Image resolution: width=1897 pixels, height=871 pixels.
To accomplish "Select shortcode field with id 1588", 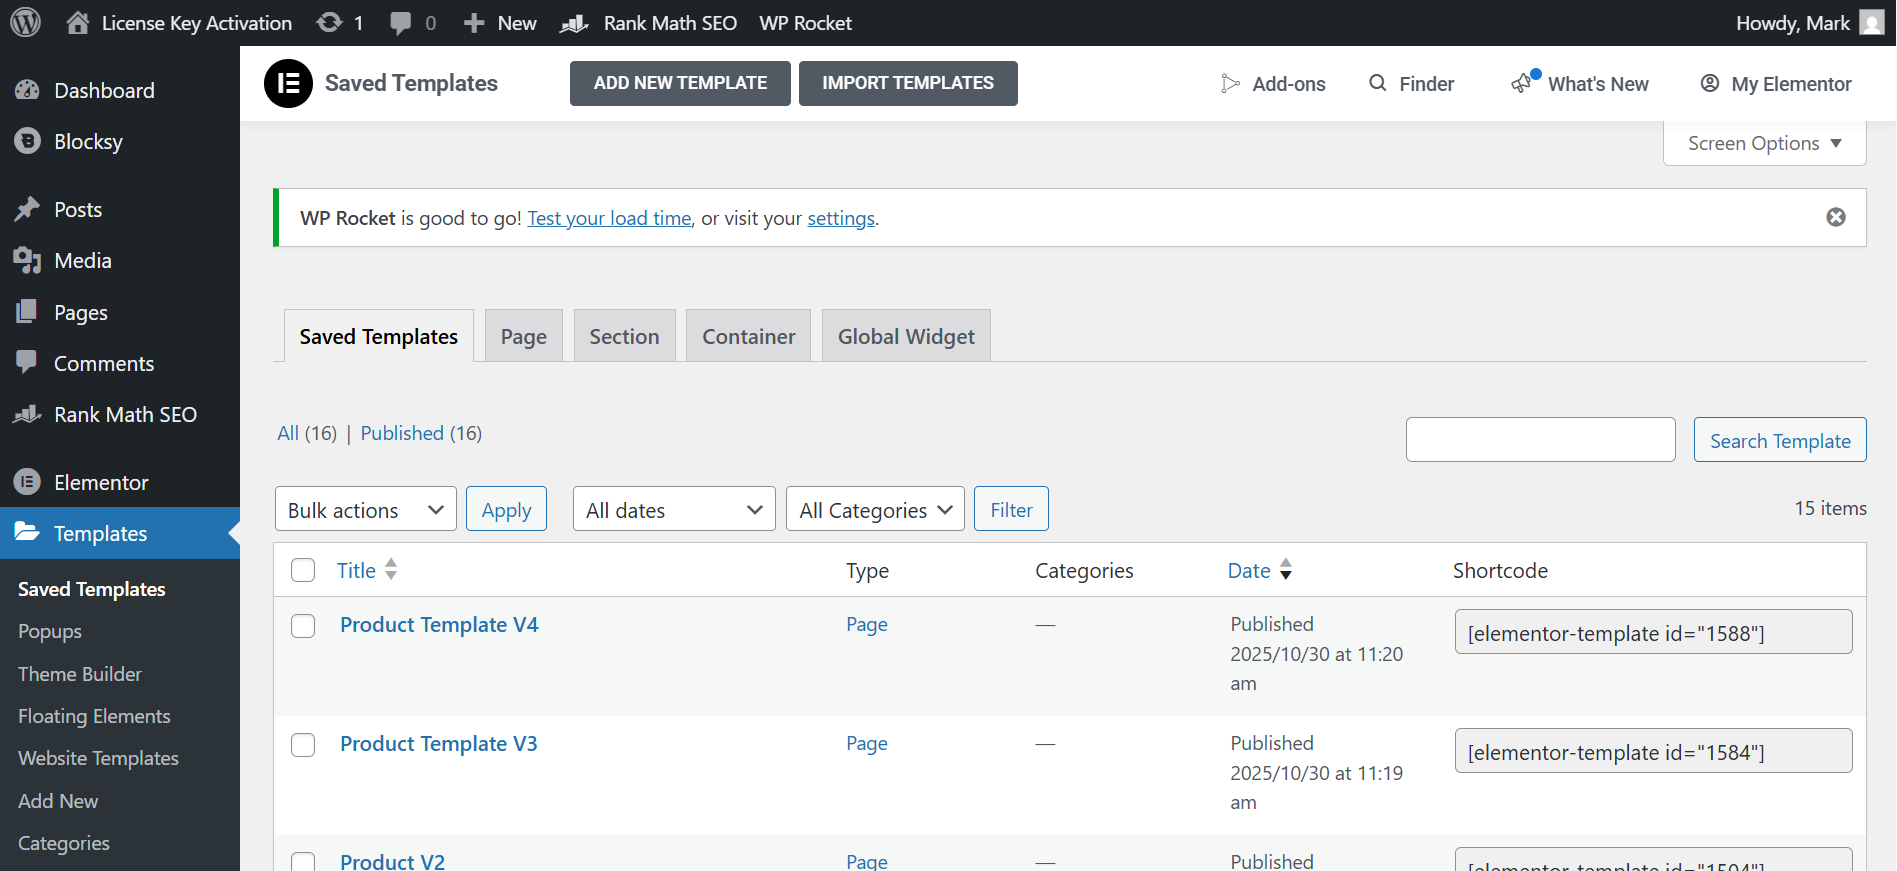I will pyautogui.click(x=1653, y=632).
